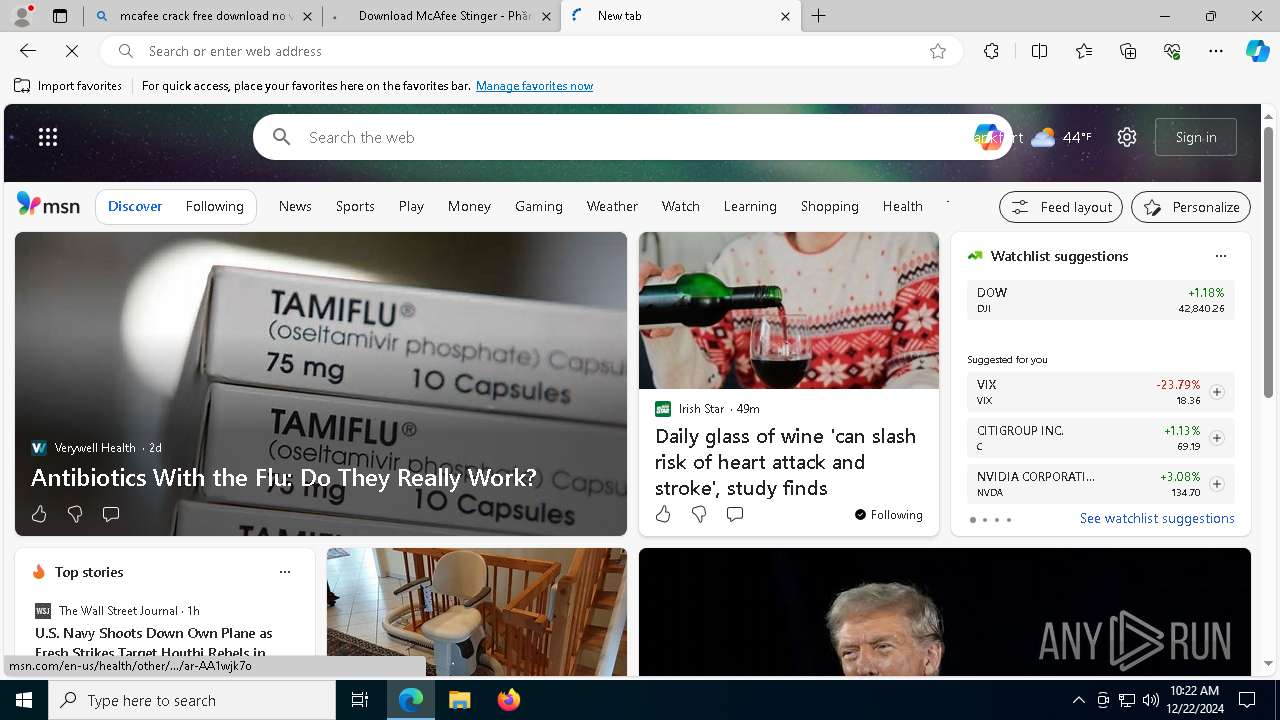
Task: Open the DOW index row
Action: click(x=1100, y=300)
